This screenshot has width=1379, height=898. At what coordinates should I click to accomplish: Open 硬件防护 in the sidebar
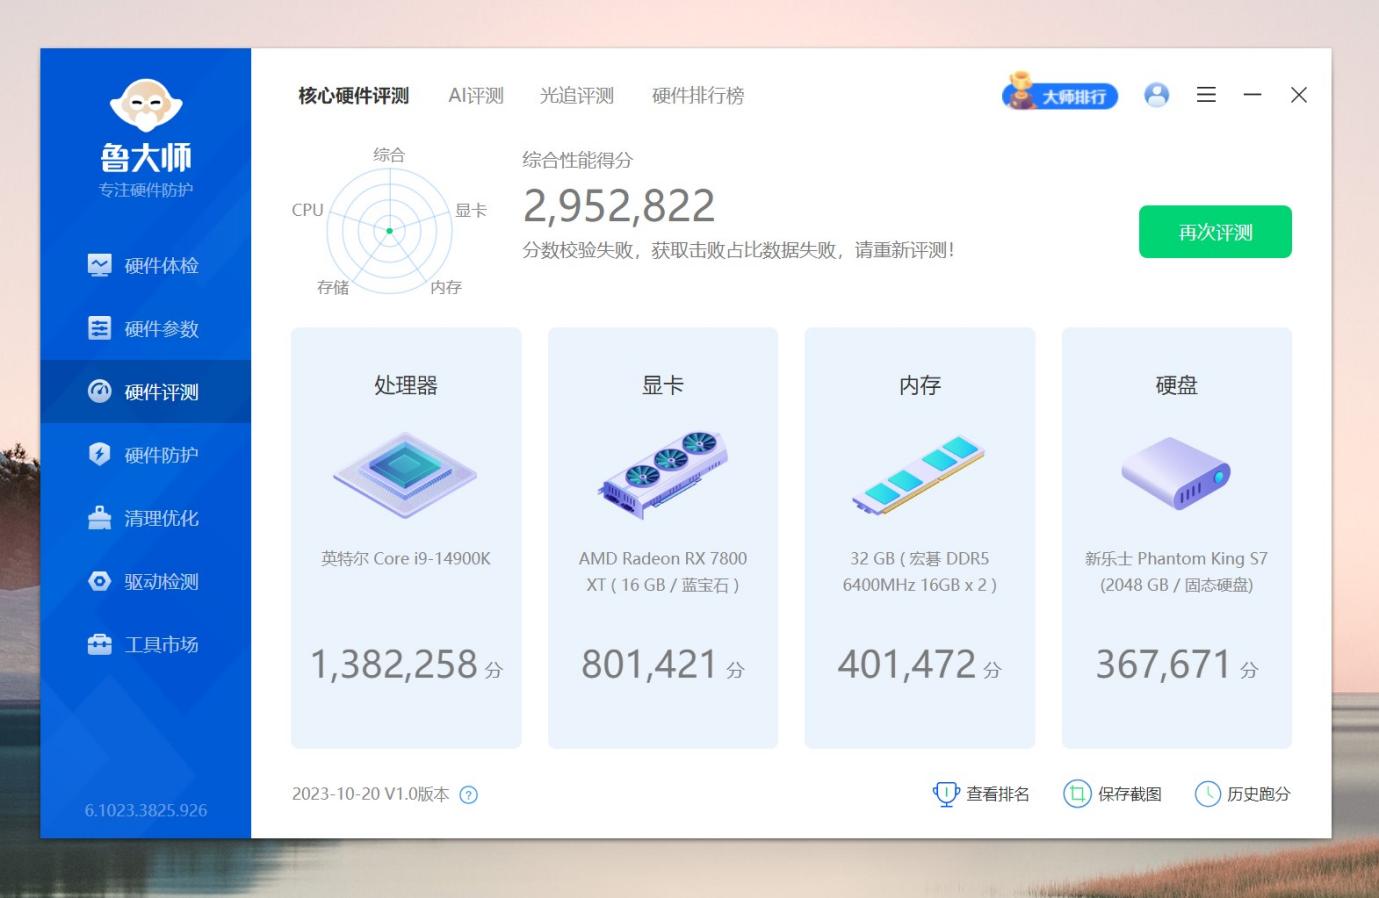tap(145, 454)
